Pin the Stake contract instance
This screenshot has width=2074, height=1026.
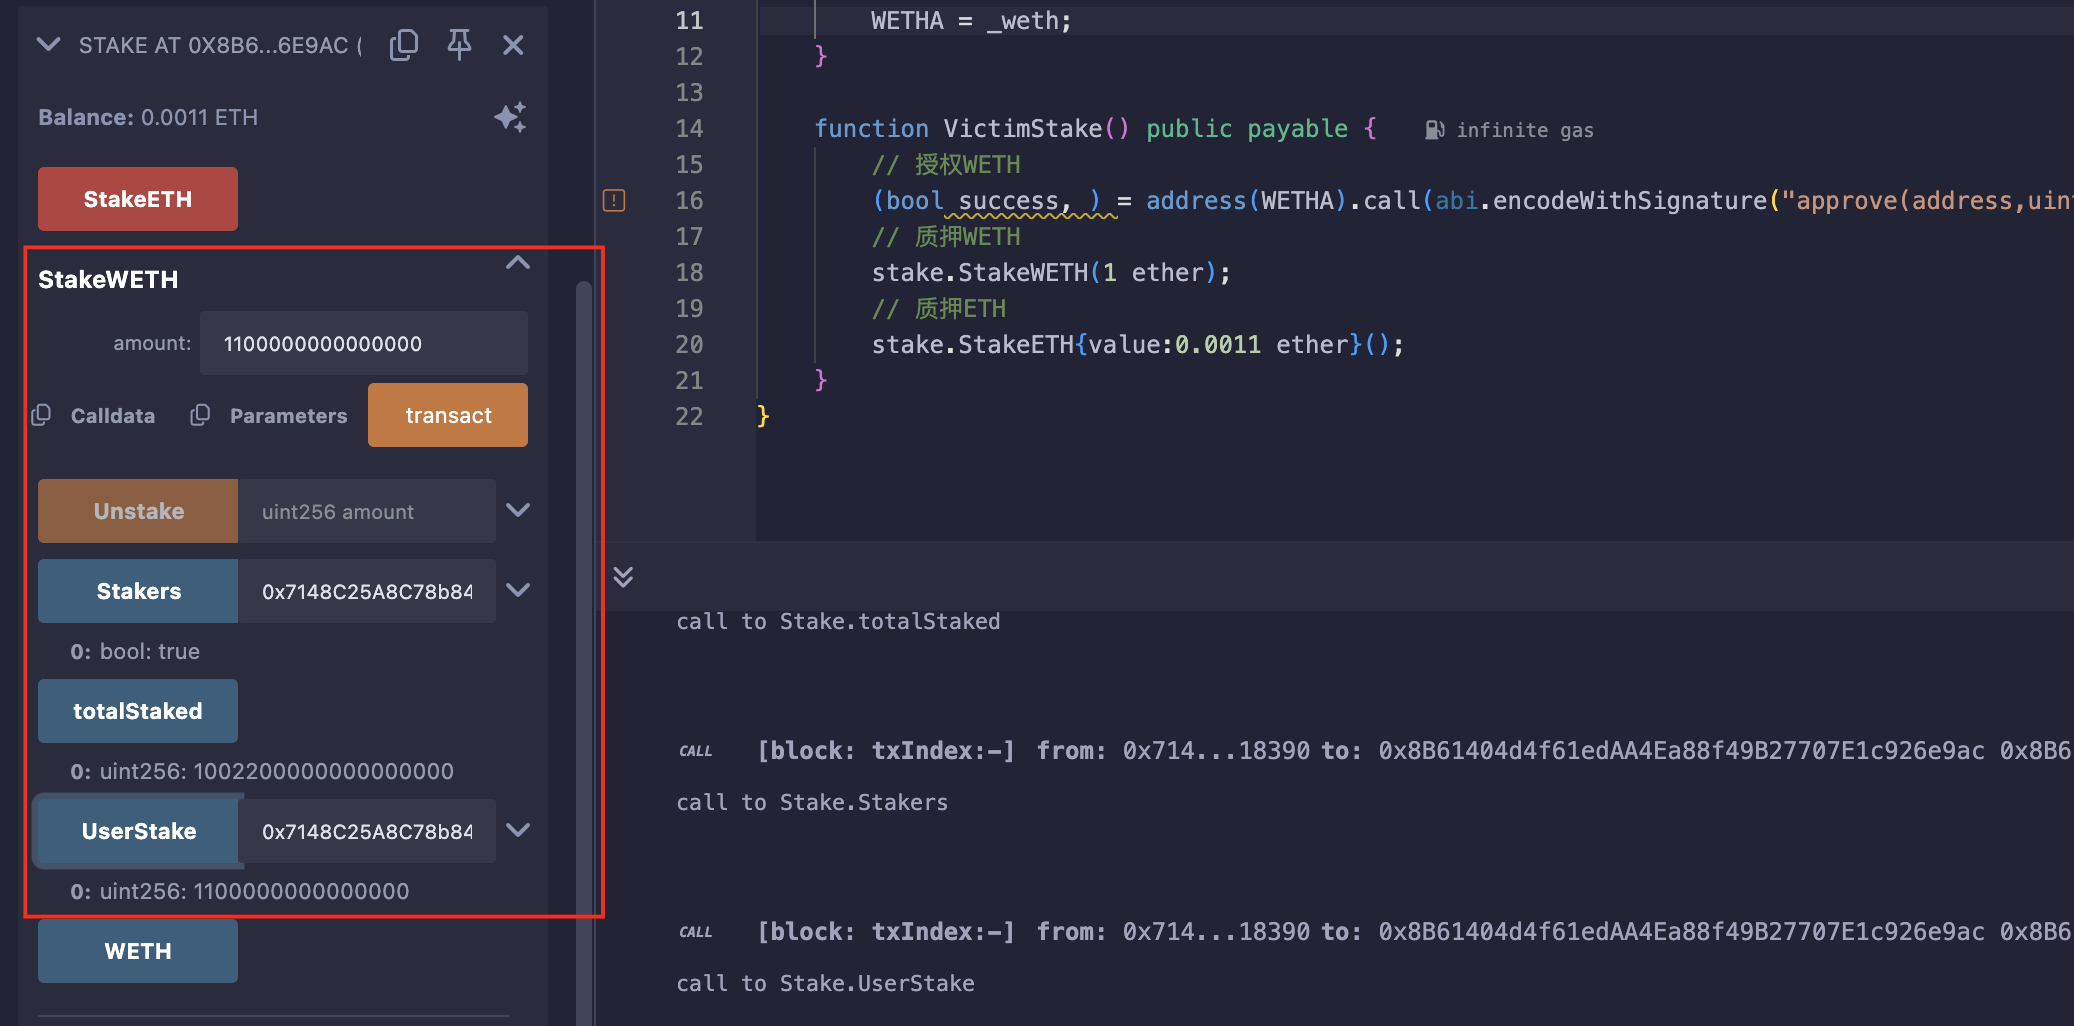[x=459, y=45]
